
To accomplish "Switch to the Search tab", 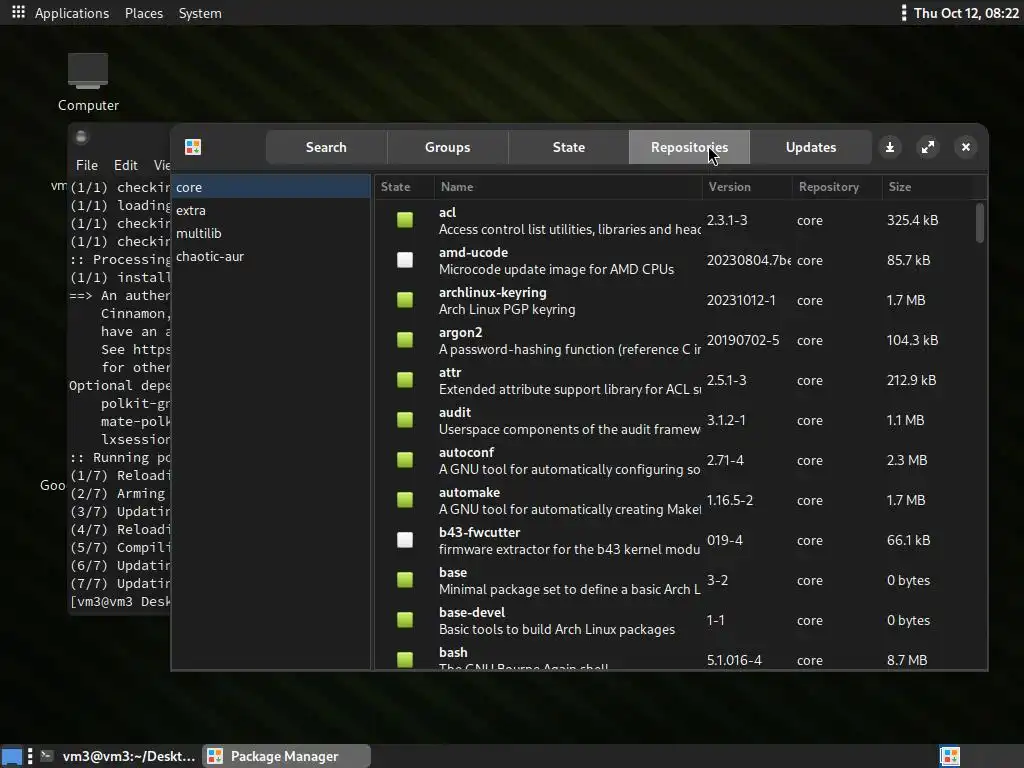I will 326,147.
